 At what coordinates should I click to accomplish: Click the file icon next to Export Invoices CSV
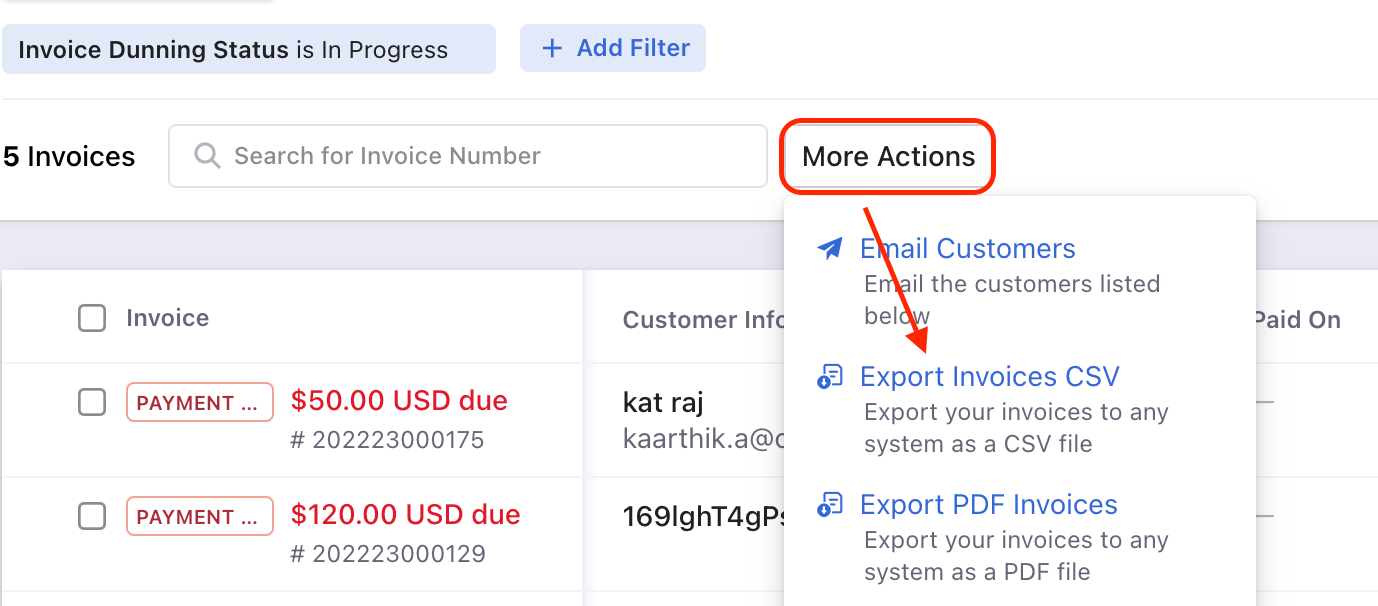830,377
